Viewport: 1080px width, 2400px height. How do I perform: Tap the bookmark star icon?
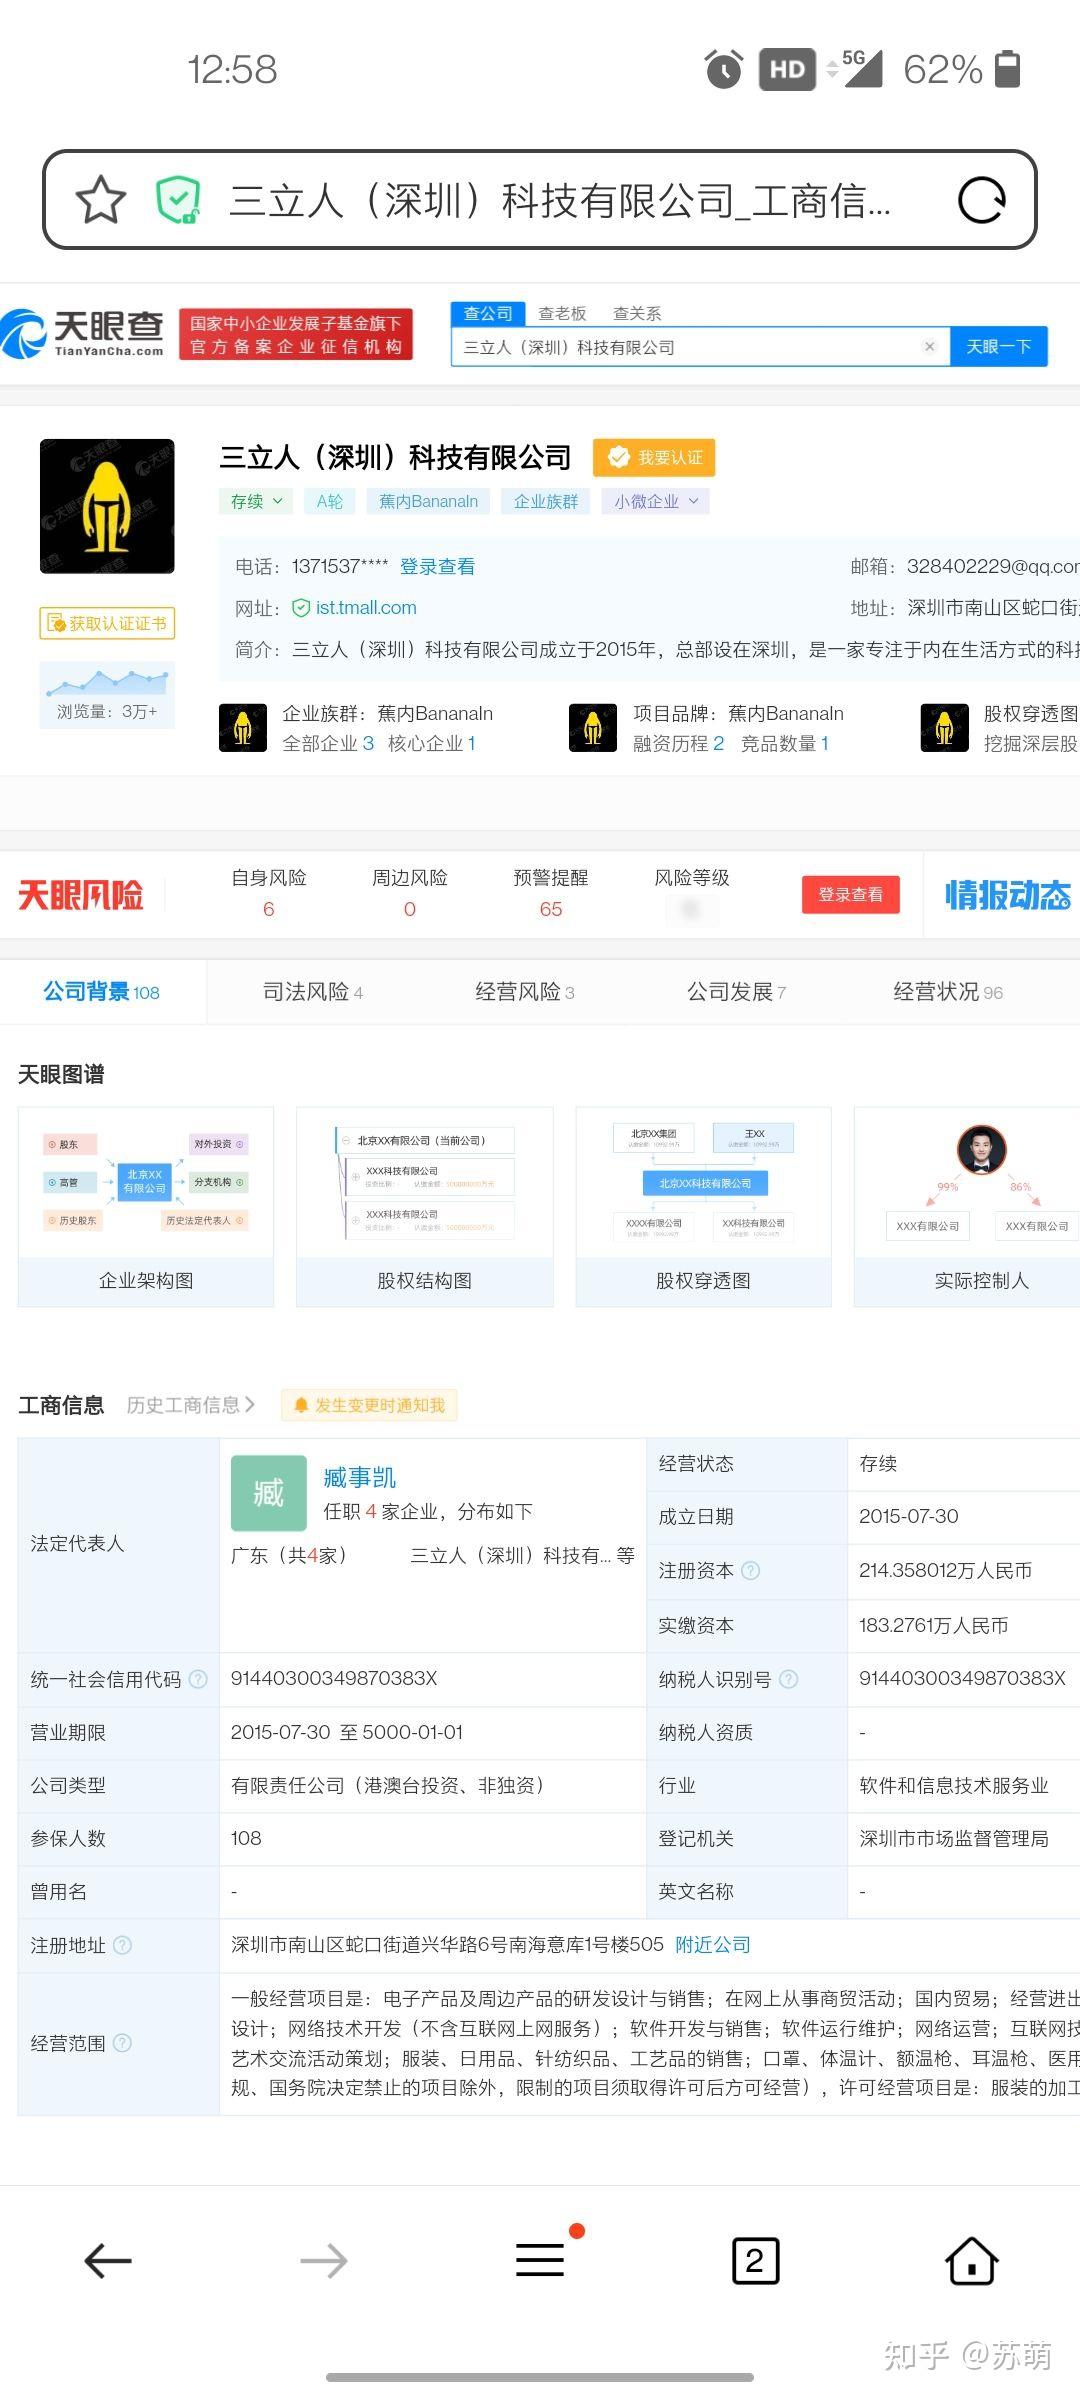[101, 200]
